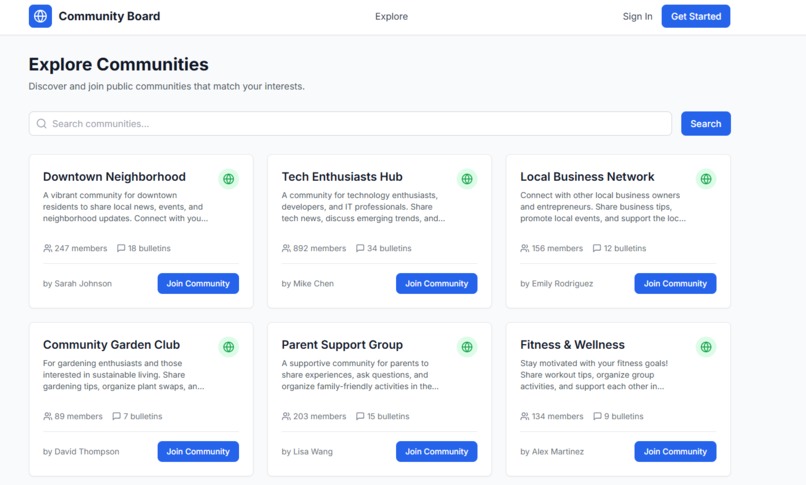The image size is (806, 485).
Task: Click the '203 members' count
Action: pos(320,416)
